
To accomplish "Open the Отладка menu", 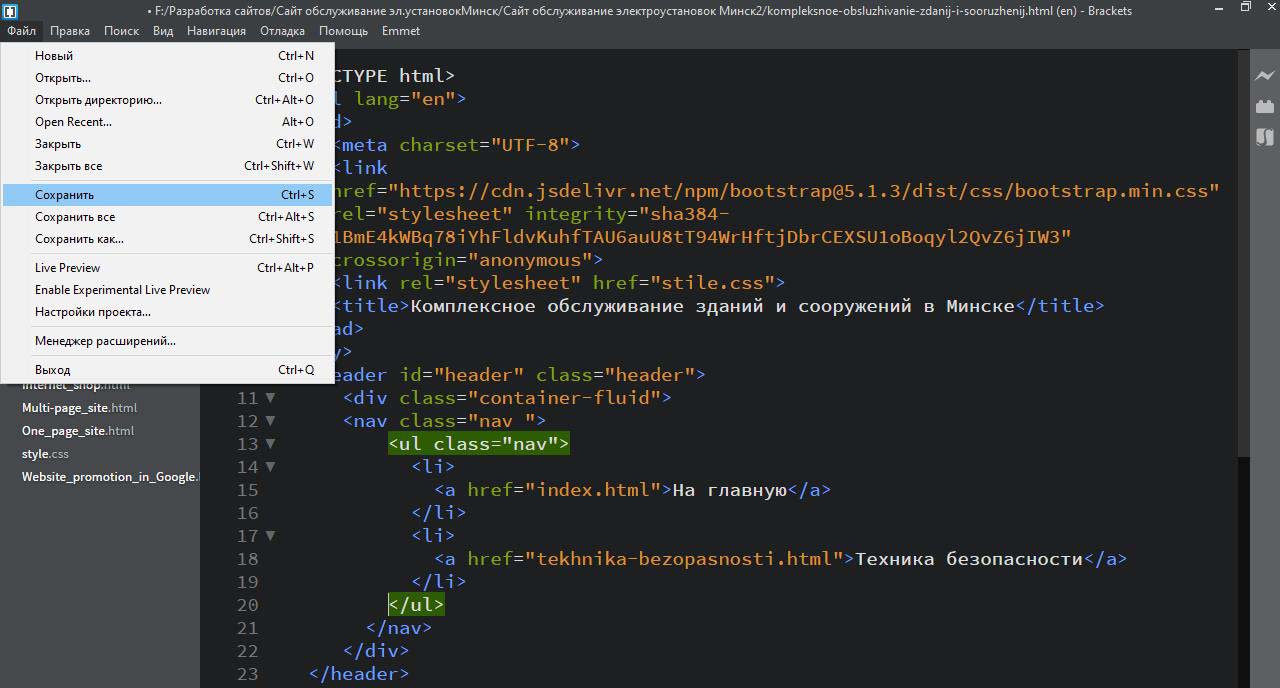I will [x=283, y=31].
